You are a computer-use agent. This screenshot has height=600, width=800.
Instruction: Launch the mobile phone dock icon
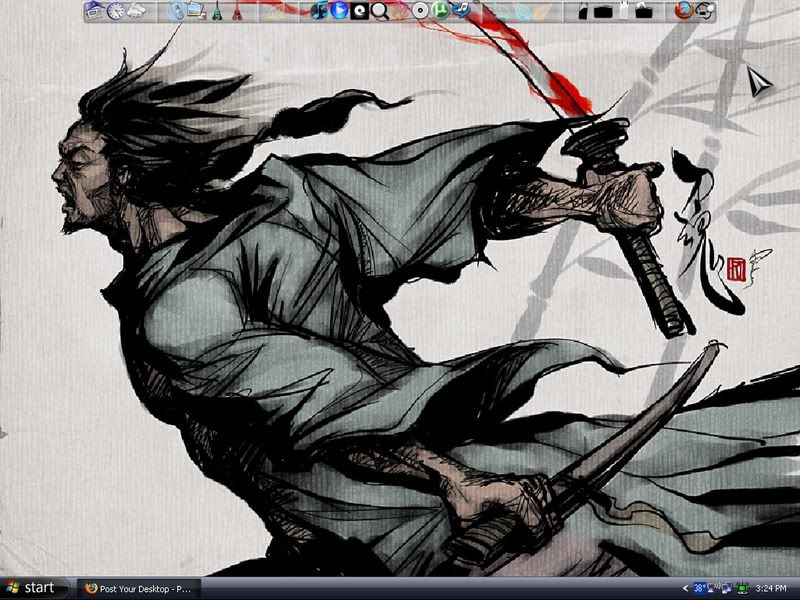[176, 11]
